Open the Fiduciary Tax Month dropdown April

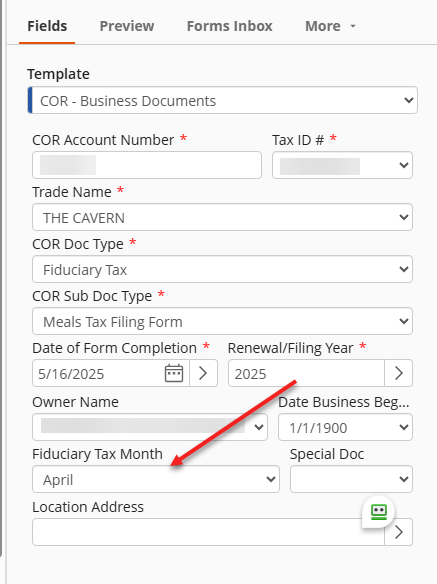coord(156,479)
